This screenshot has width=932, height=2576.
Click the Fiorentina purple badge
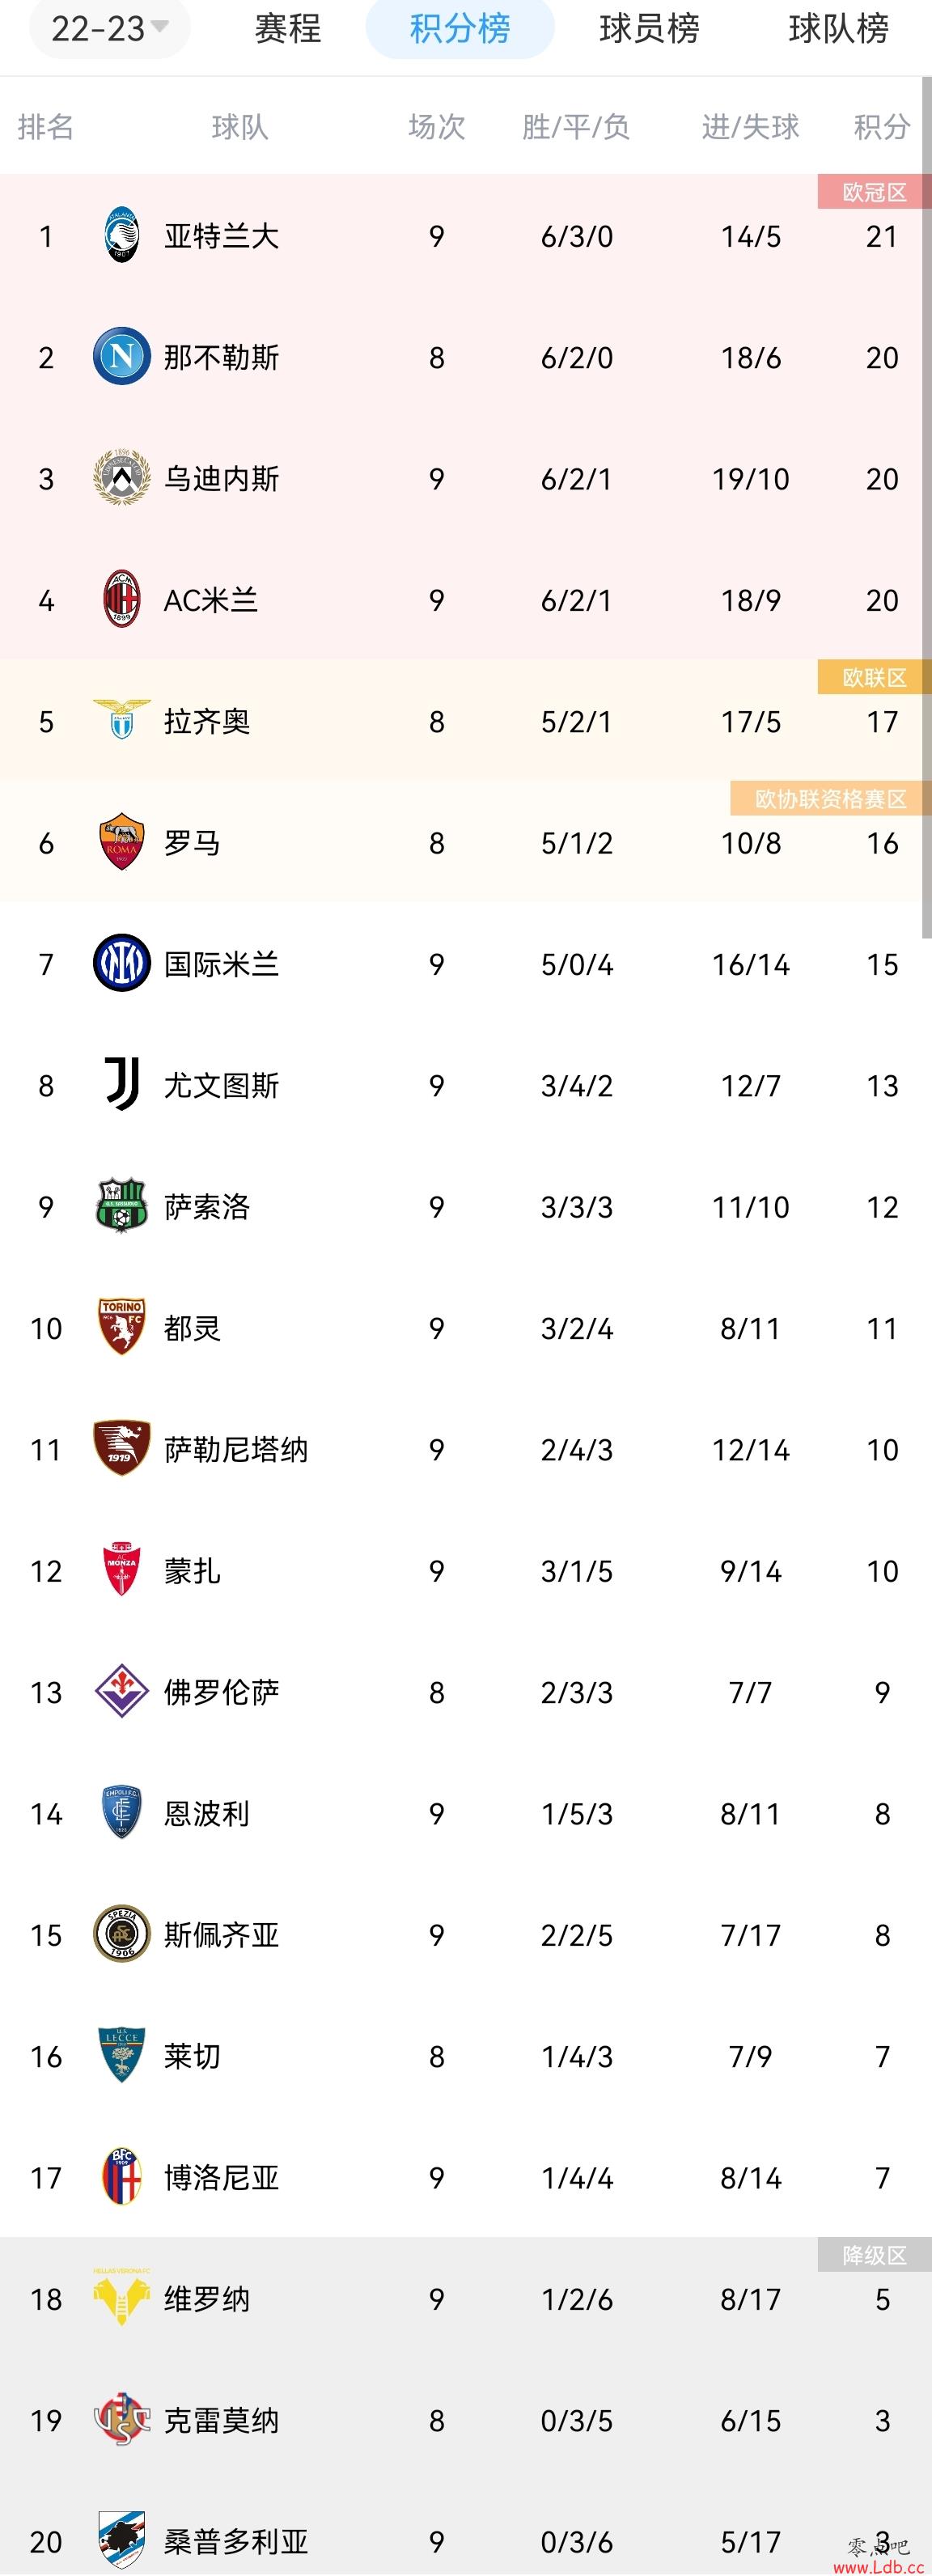(122, 1691)
